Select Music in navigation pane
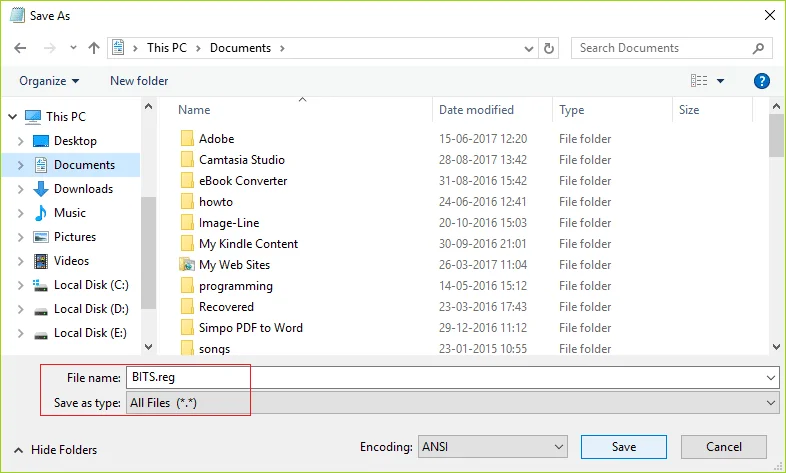The height and width of the screenshot is (473, 786). 70,213
